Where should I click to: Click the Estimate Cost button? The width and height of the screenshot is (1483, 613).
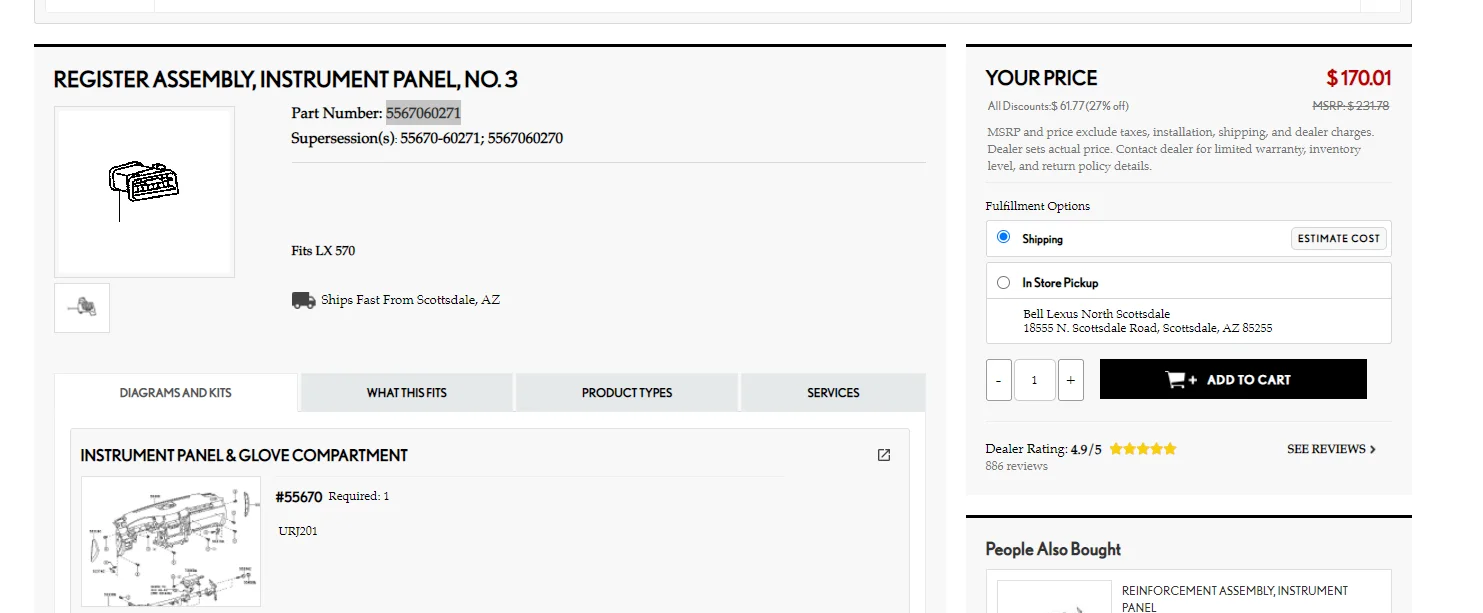point(1338,238)
